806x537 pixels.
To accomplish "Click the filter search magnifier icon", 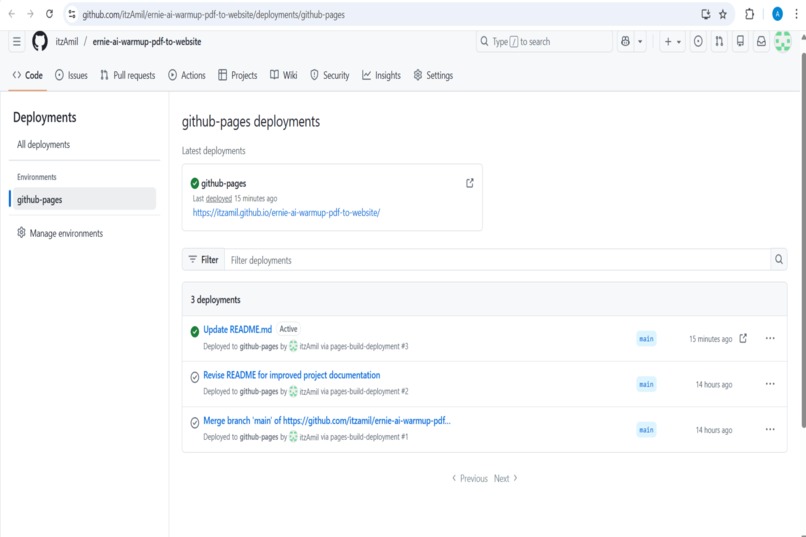I will (x=779, y=260).
